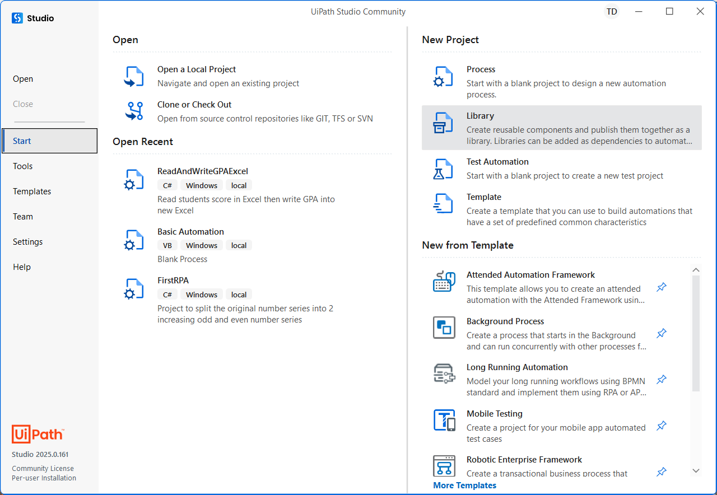
Task: Open the Basic Automation recent project
Action: coord(191,231)
